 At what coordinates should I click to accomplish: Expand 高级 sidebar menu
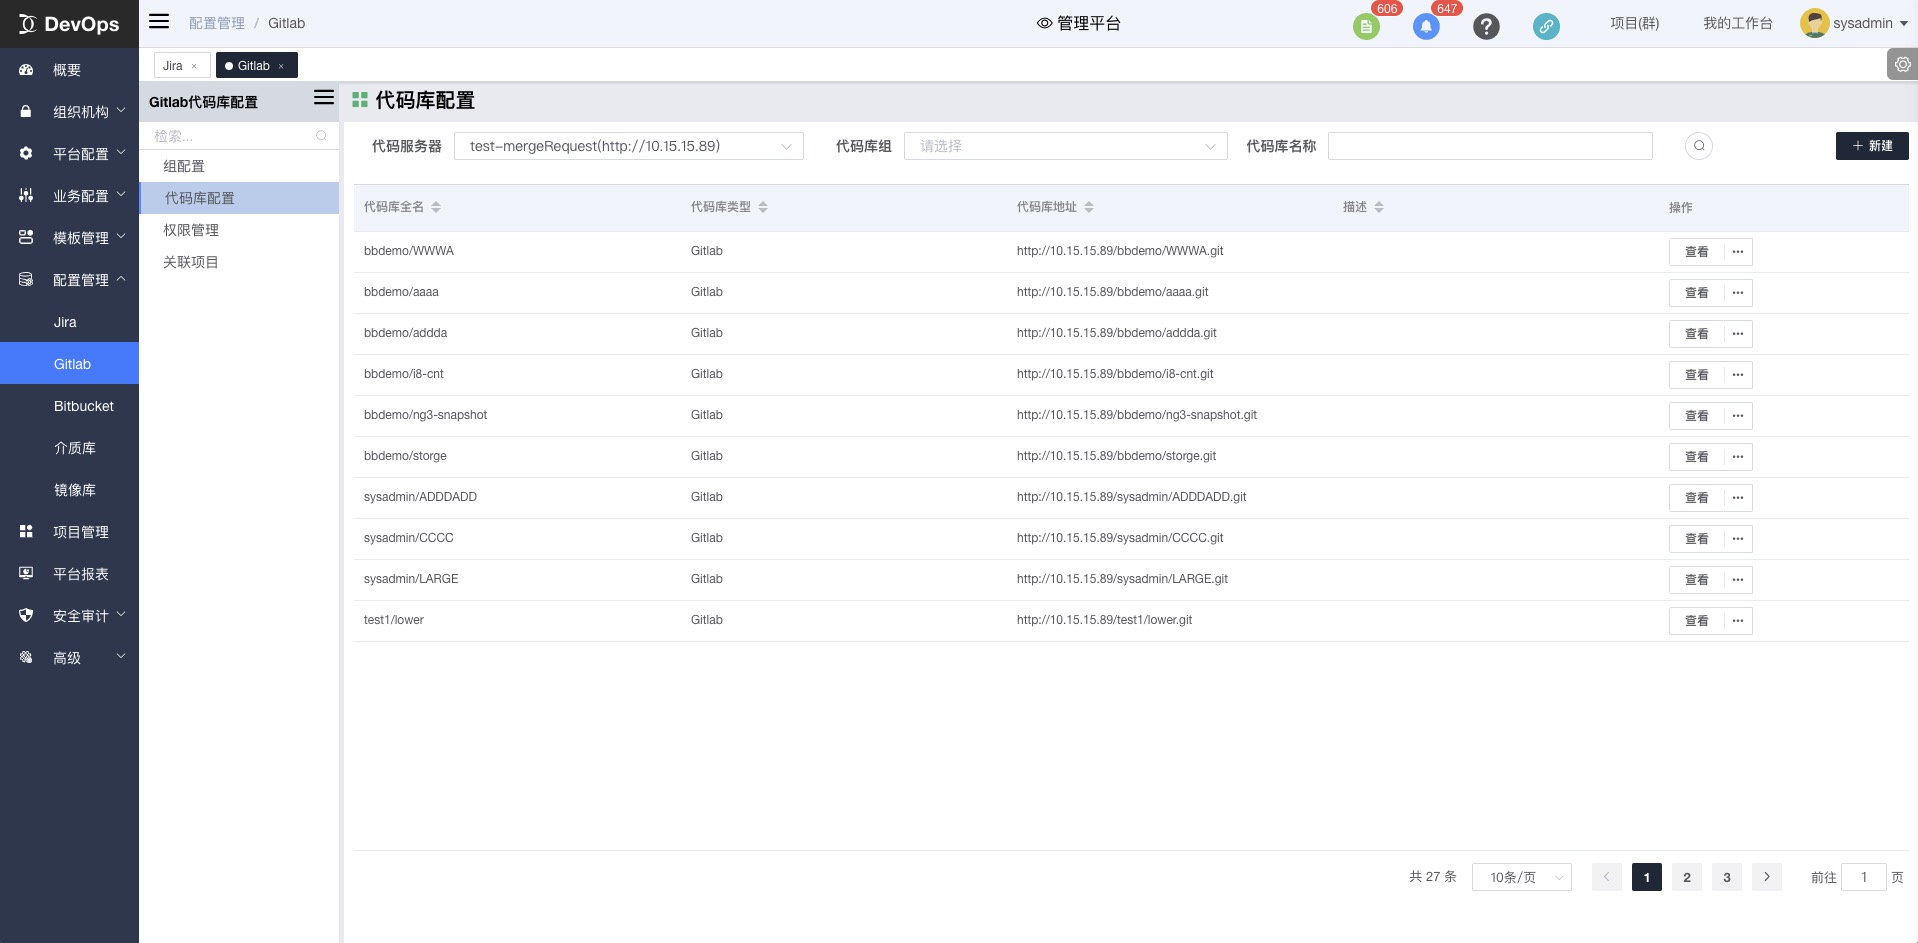(69, 658)
